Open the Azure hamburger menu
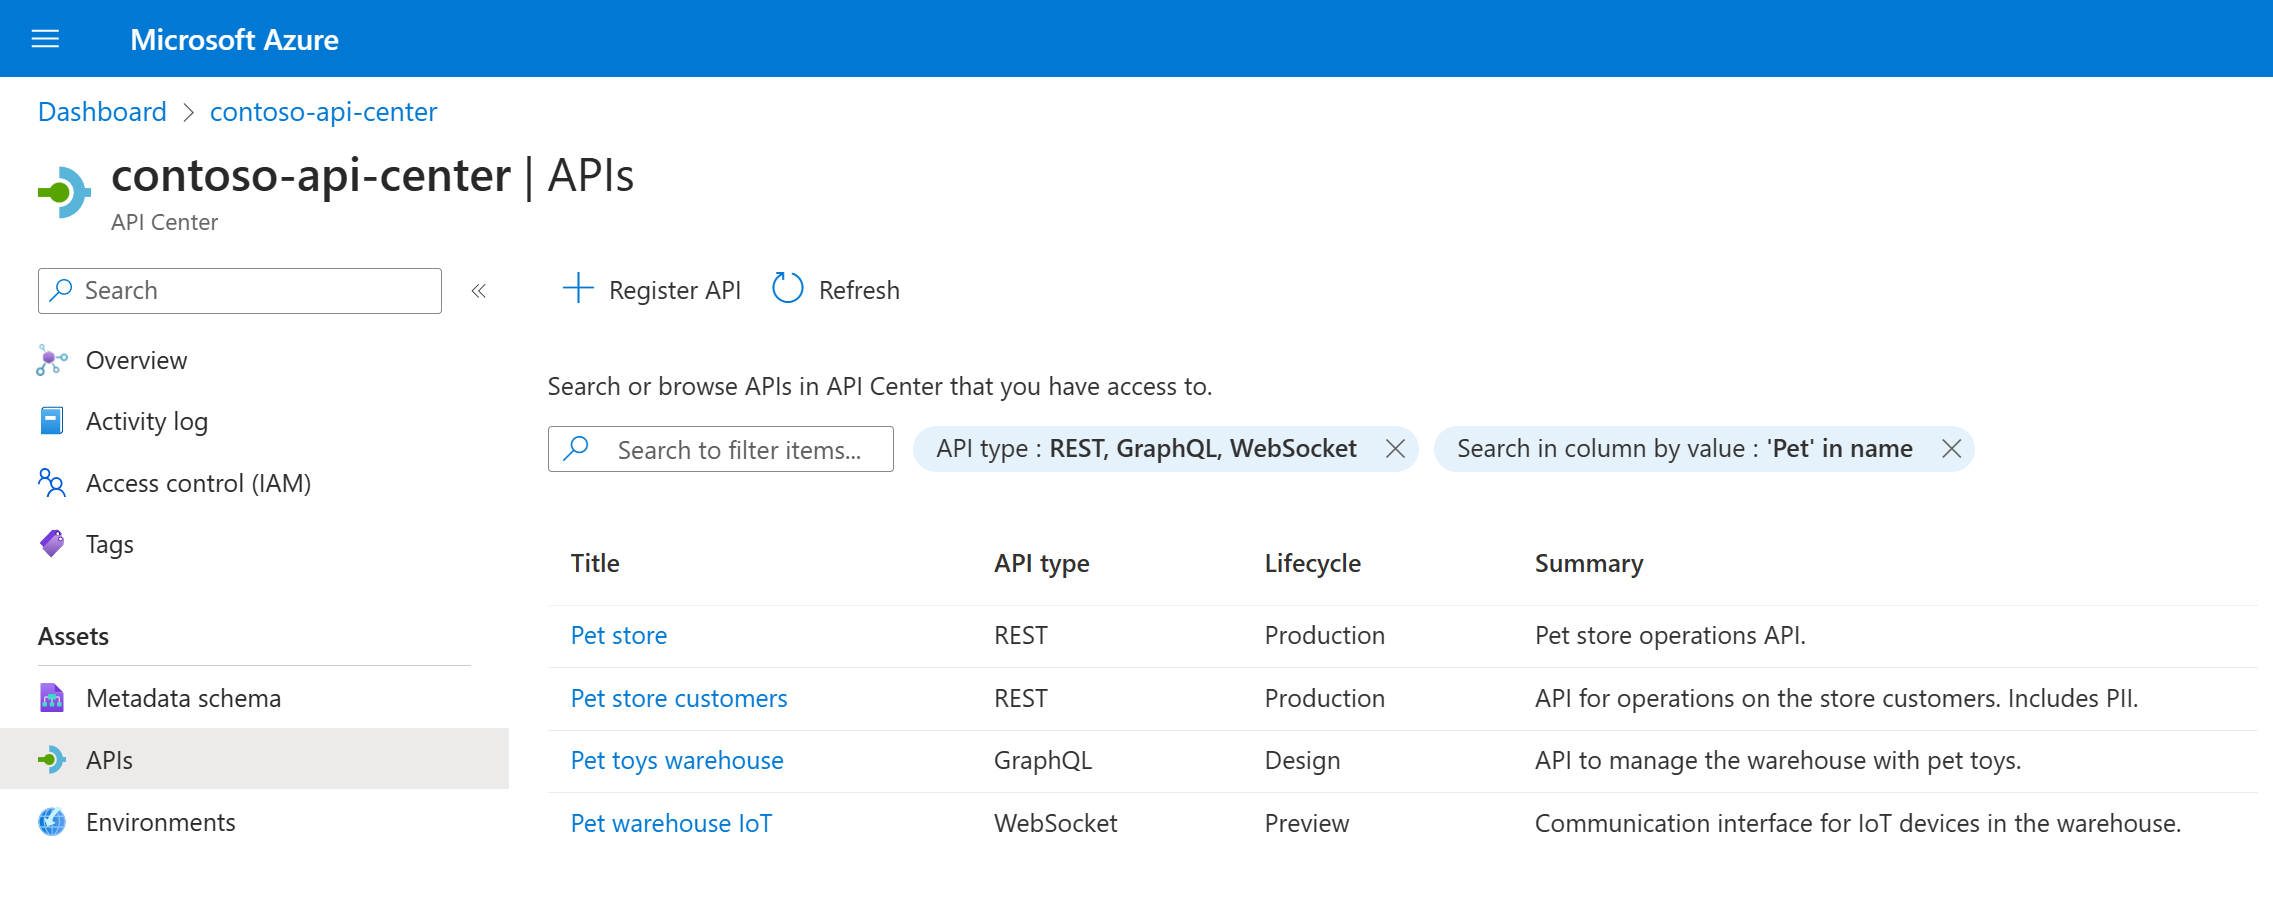The height and width of the screenshot is (901, 2273). click(x=46, y=39)
